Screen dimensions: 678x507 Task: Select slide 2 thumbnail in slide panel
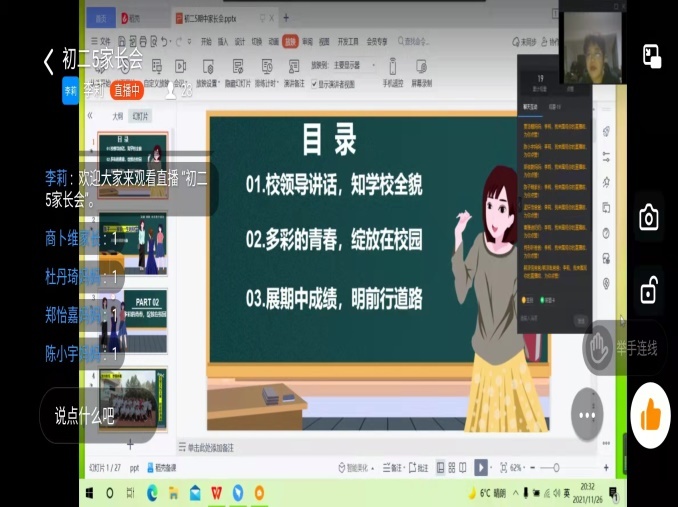point(133,243)
